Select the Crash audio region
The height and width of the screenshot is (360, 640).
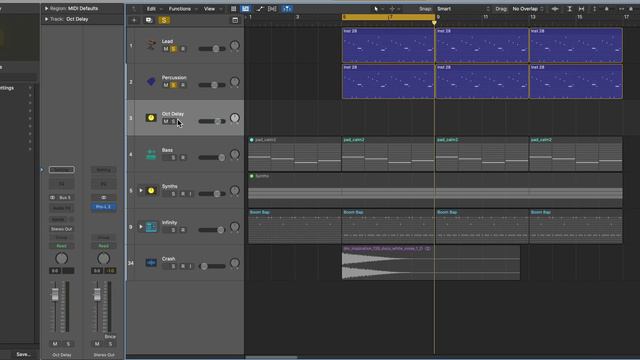[431, 263]
